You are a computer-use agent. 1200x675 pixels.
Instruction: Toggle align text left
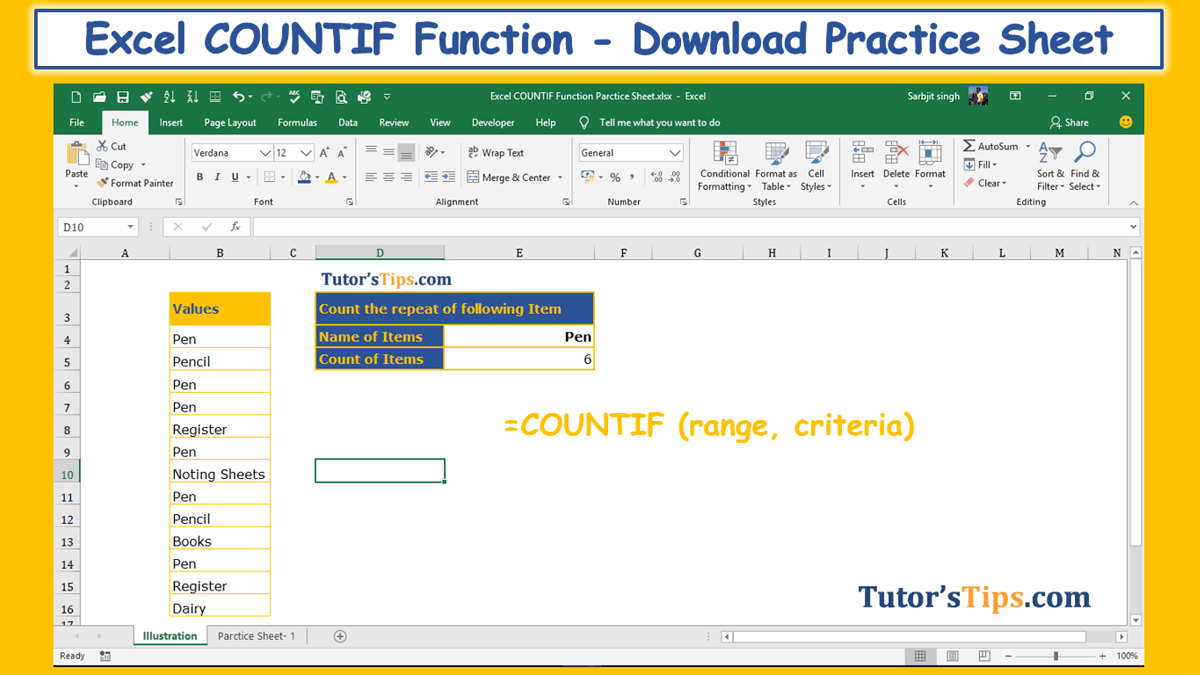(x=371, y=177)
